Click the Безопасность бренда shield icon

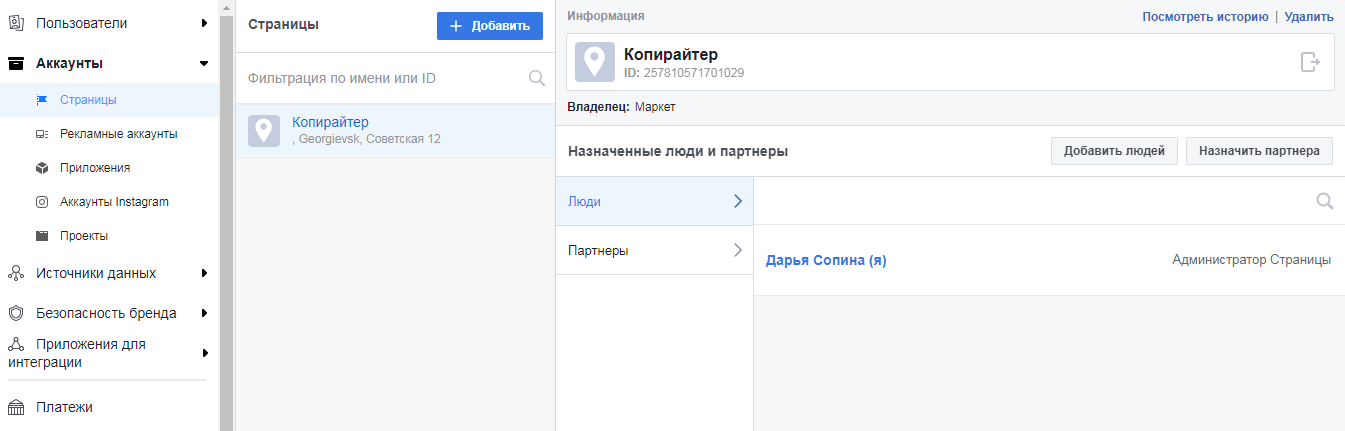16,313
